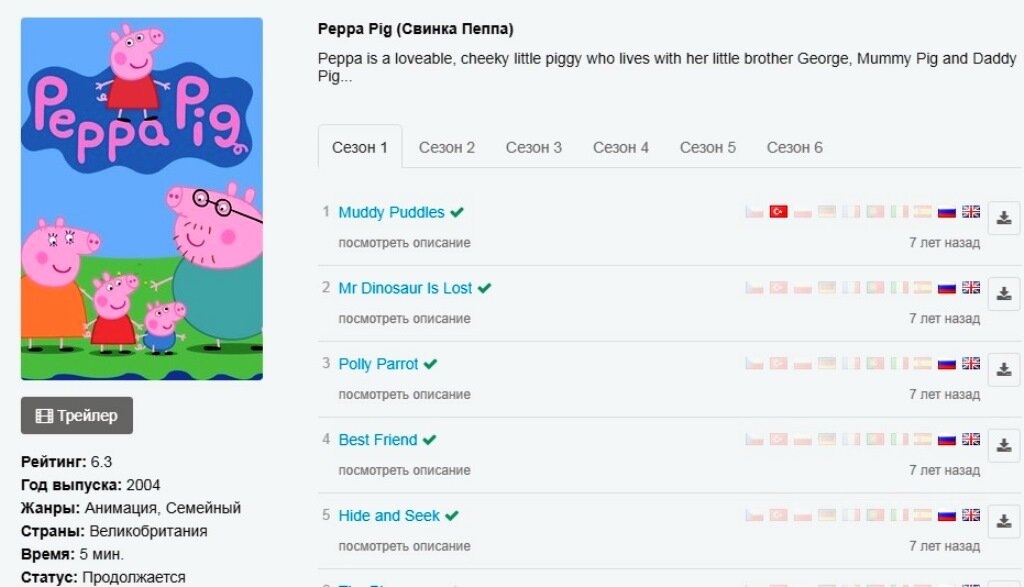Choose UK flag for Hide and Seek

tap(971, 515)
